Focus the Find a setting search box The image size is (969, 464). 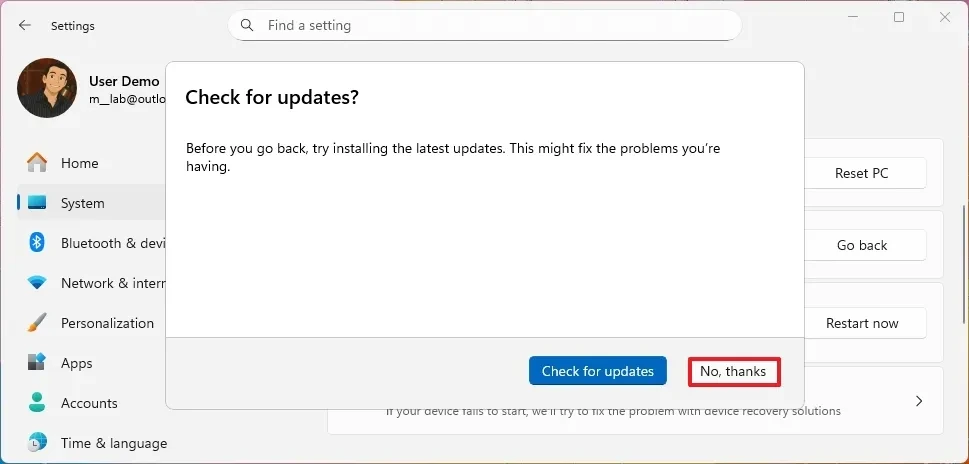pos(490,25)
